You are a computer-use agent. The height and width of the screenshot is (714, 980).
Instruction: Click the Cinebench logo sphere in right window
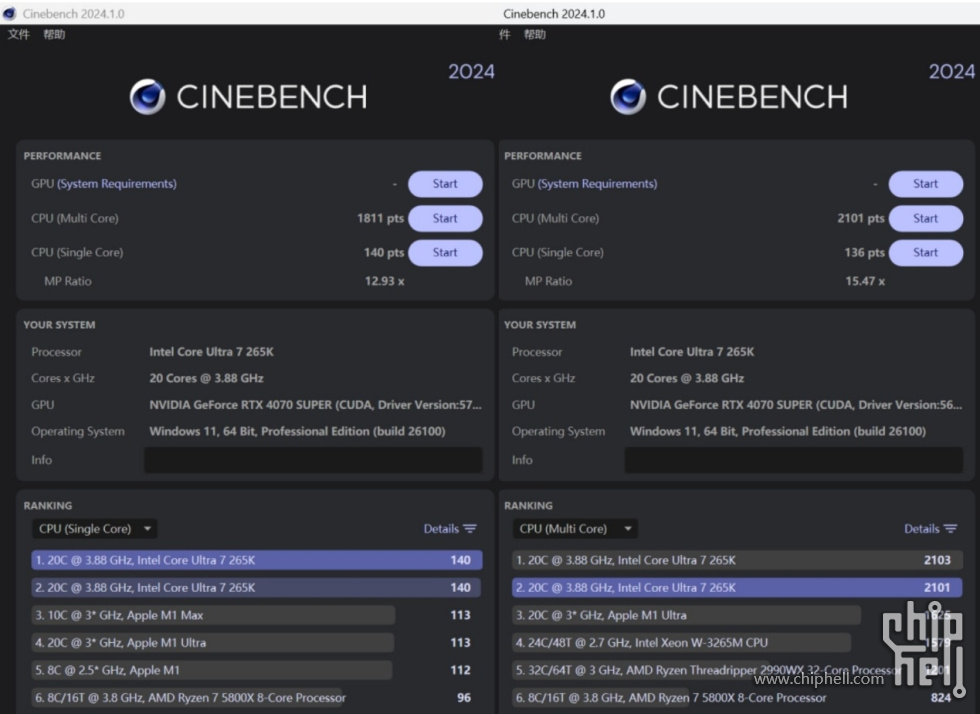(x=628, y=97)
